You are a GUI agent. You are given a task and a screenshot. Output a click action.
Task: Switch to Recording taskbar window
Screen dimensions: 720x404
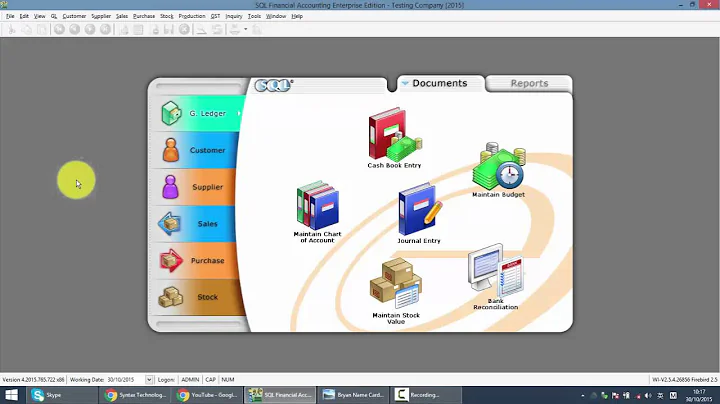pos(426,395)
